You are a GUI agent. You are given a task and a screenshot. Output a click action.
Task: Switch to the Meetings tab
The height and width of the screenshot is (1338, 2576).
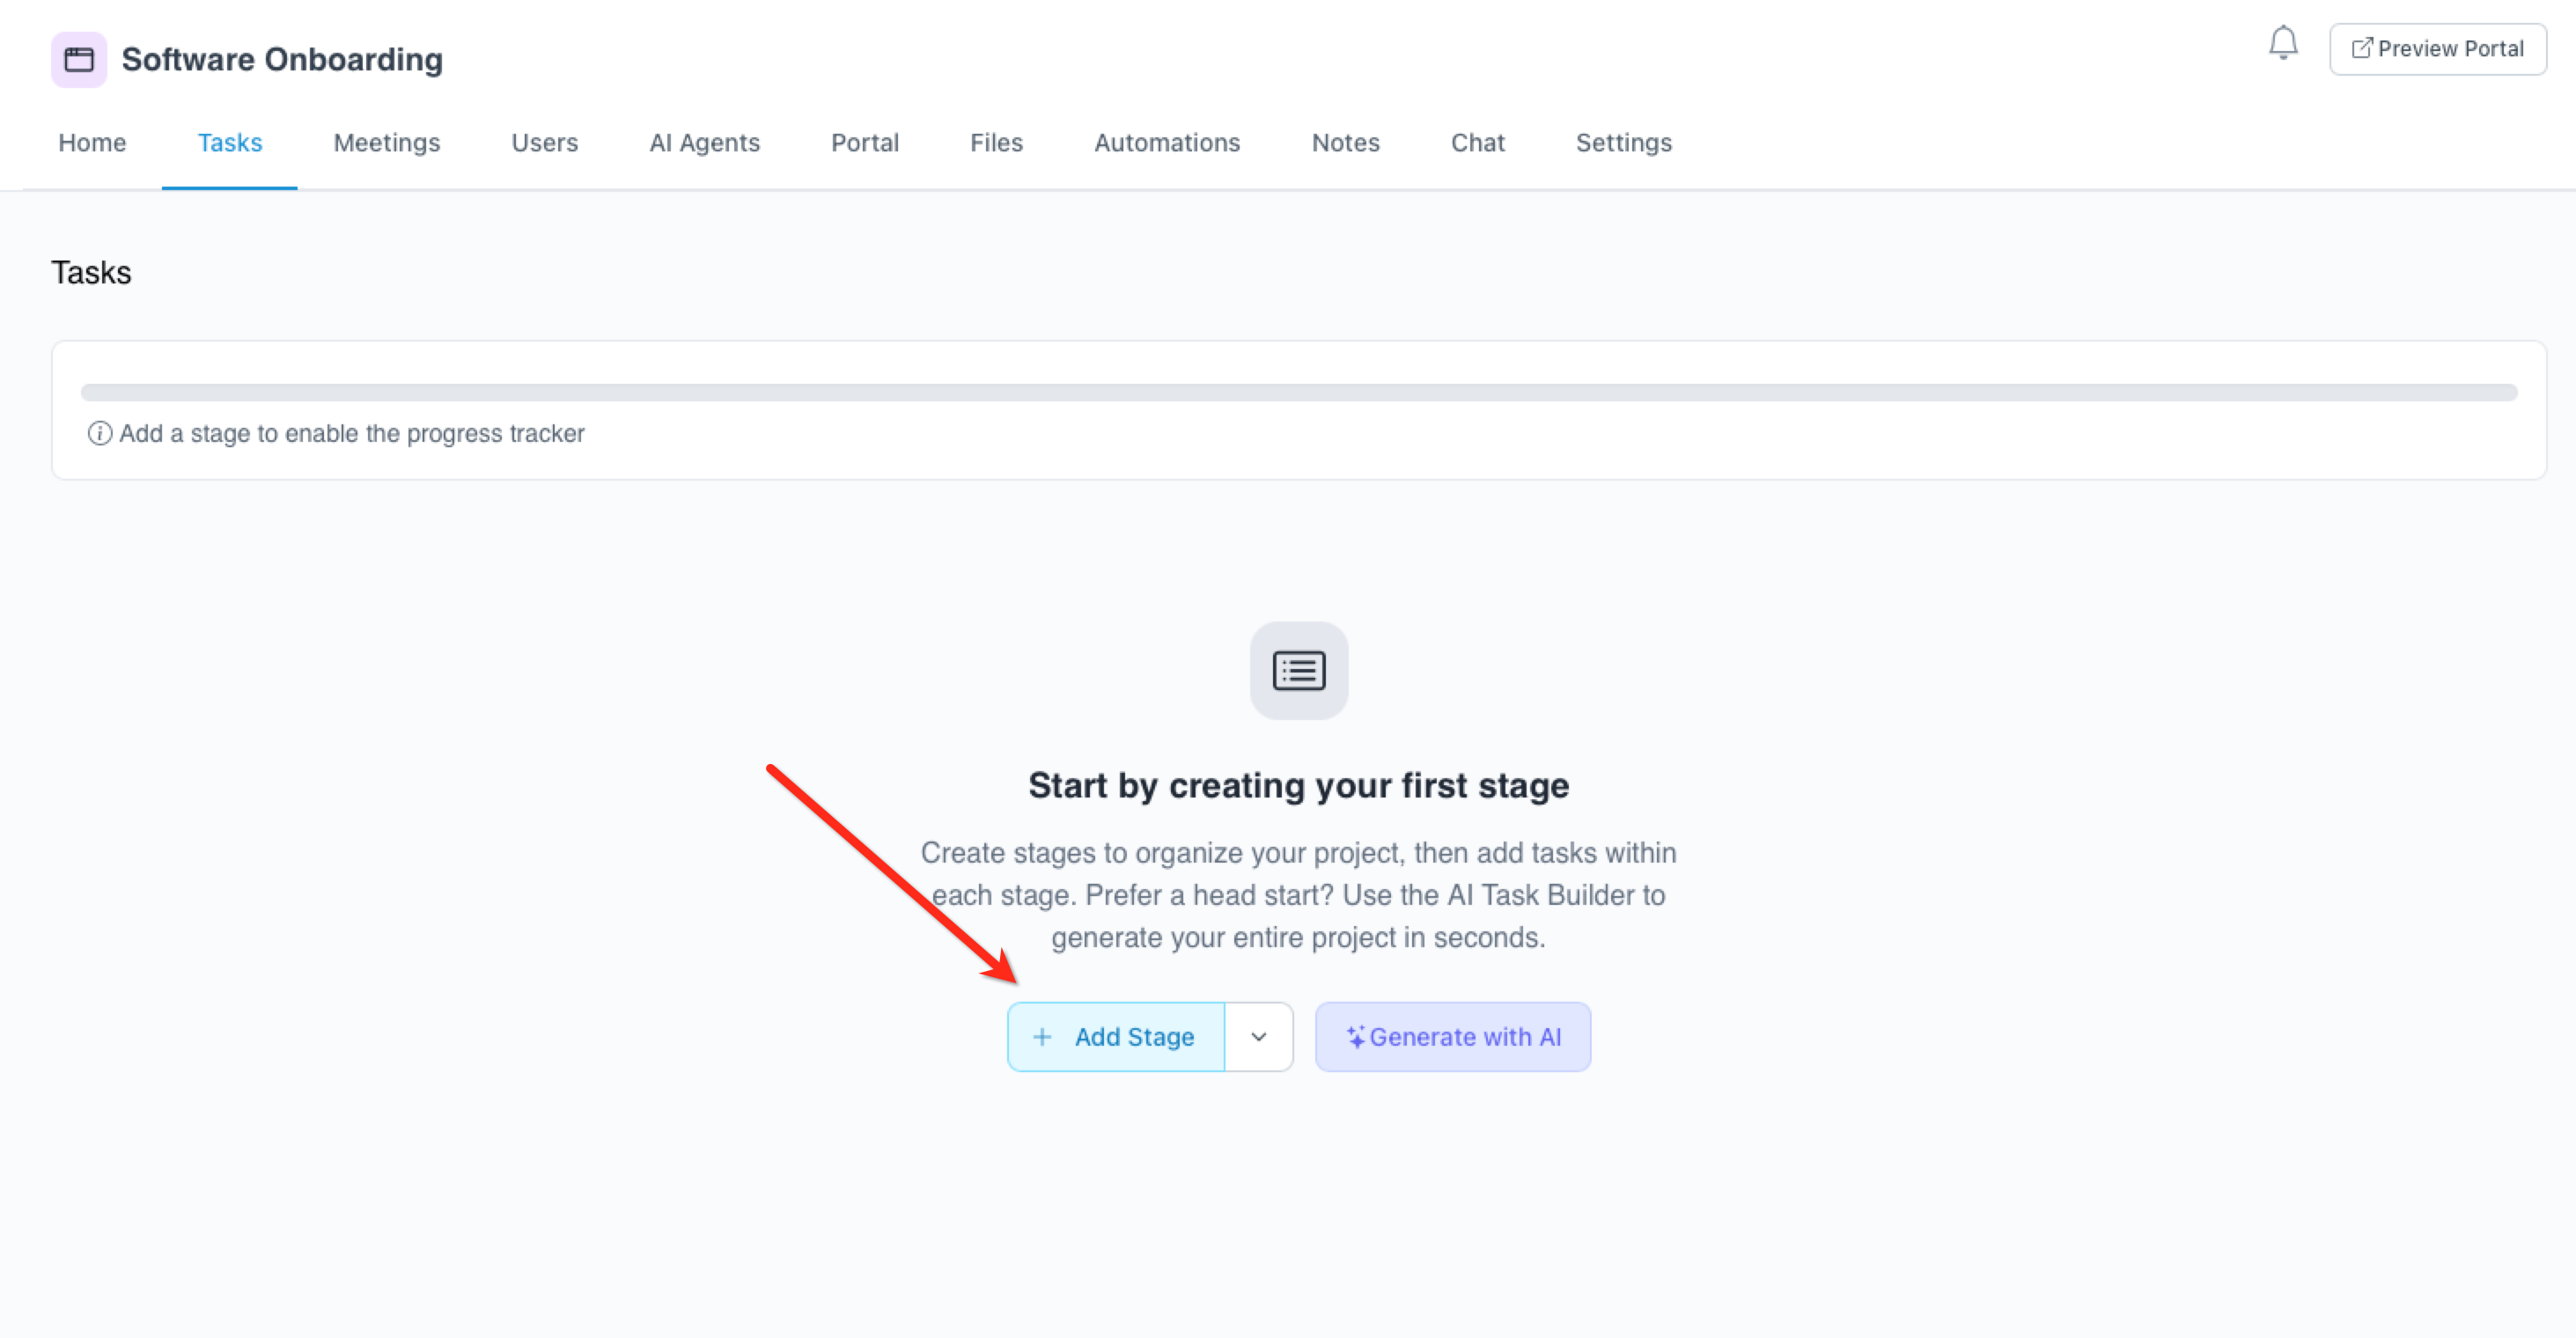387,143
